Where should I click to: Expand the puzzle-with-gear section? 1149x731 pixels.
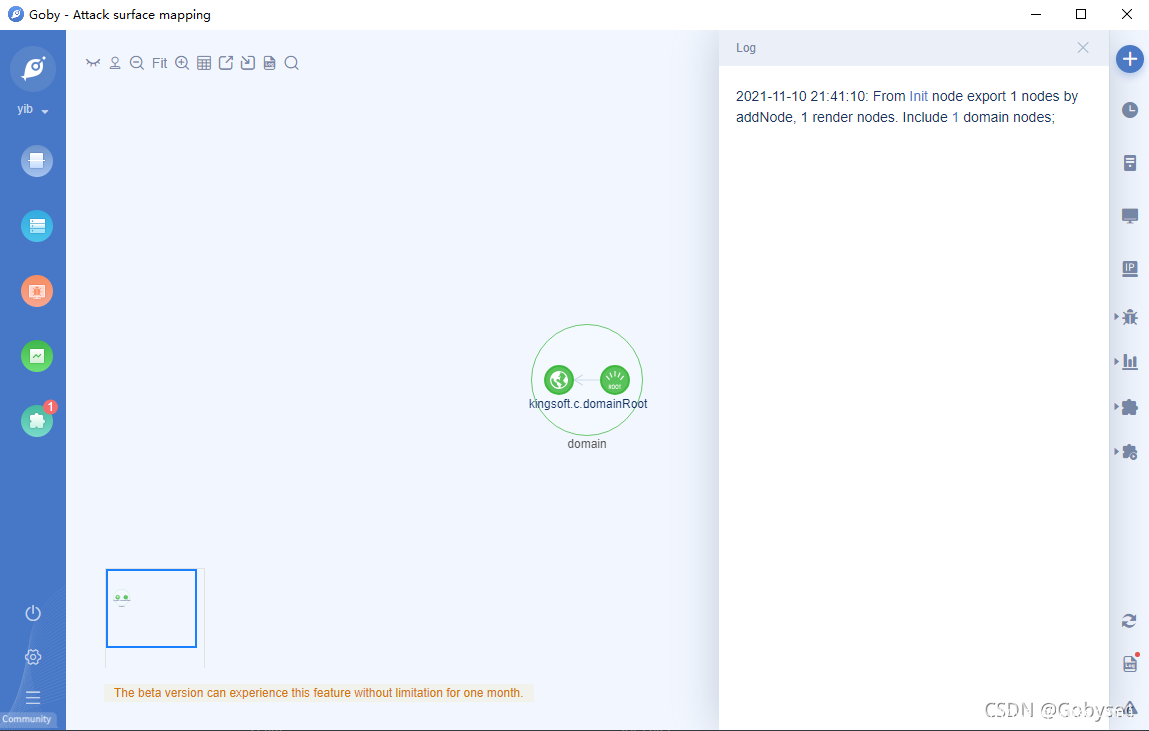1127,452
